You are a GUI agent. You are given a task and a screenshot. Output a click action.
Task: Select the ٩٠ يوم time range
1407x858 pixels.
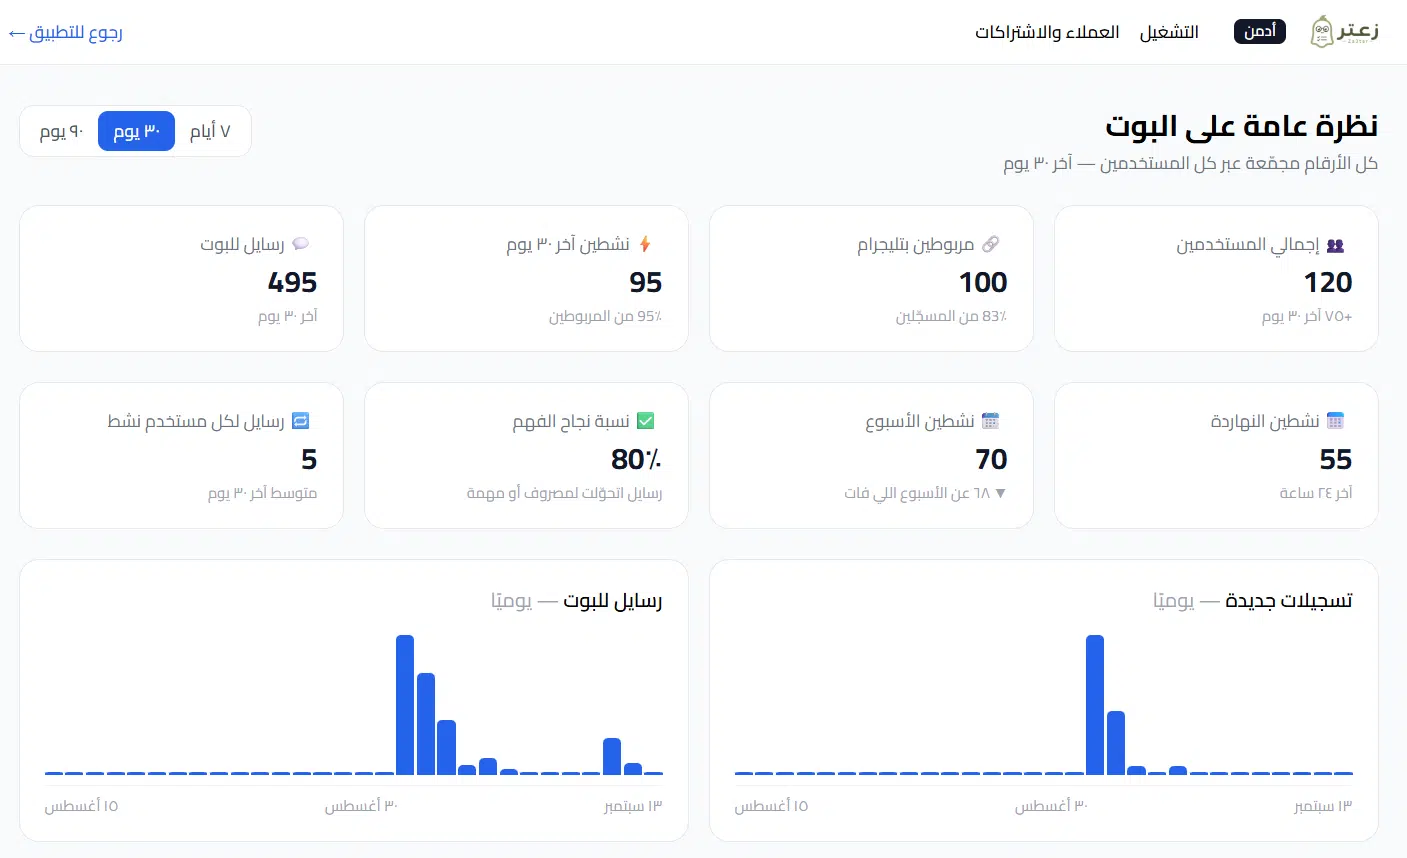click(x=61, y=131)
